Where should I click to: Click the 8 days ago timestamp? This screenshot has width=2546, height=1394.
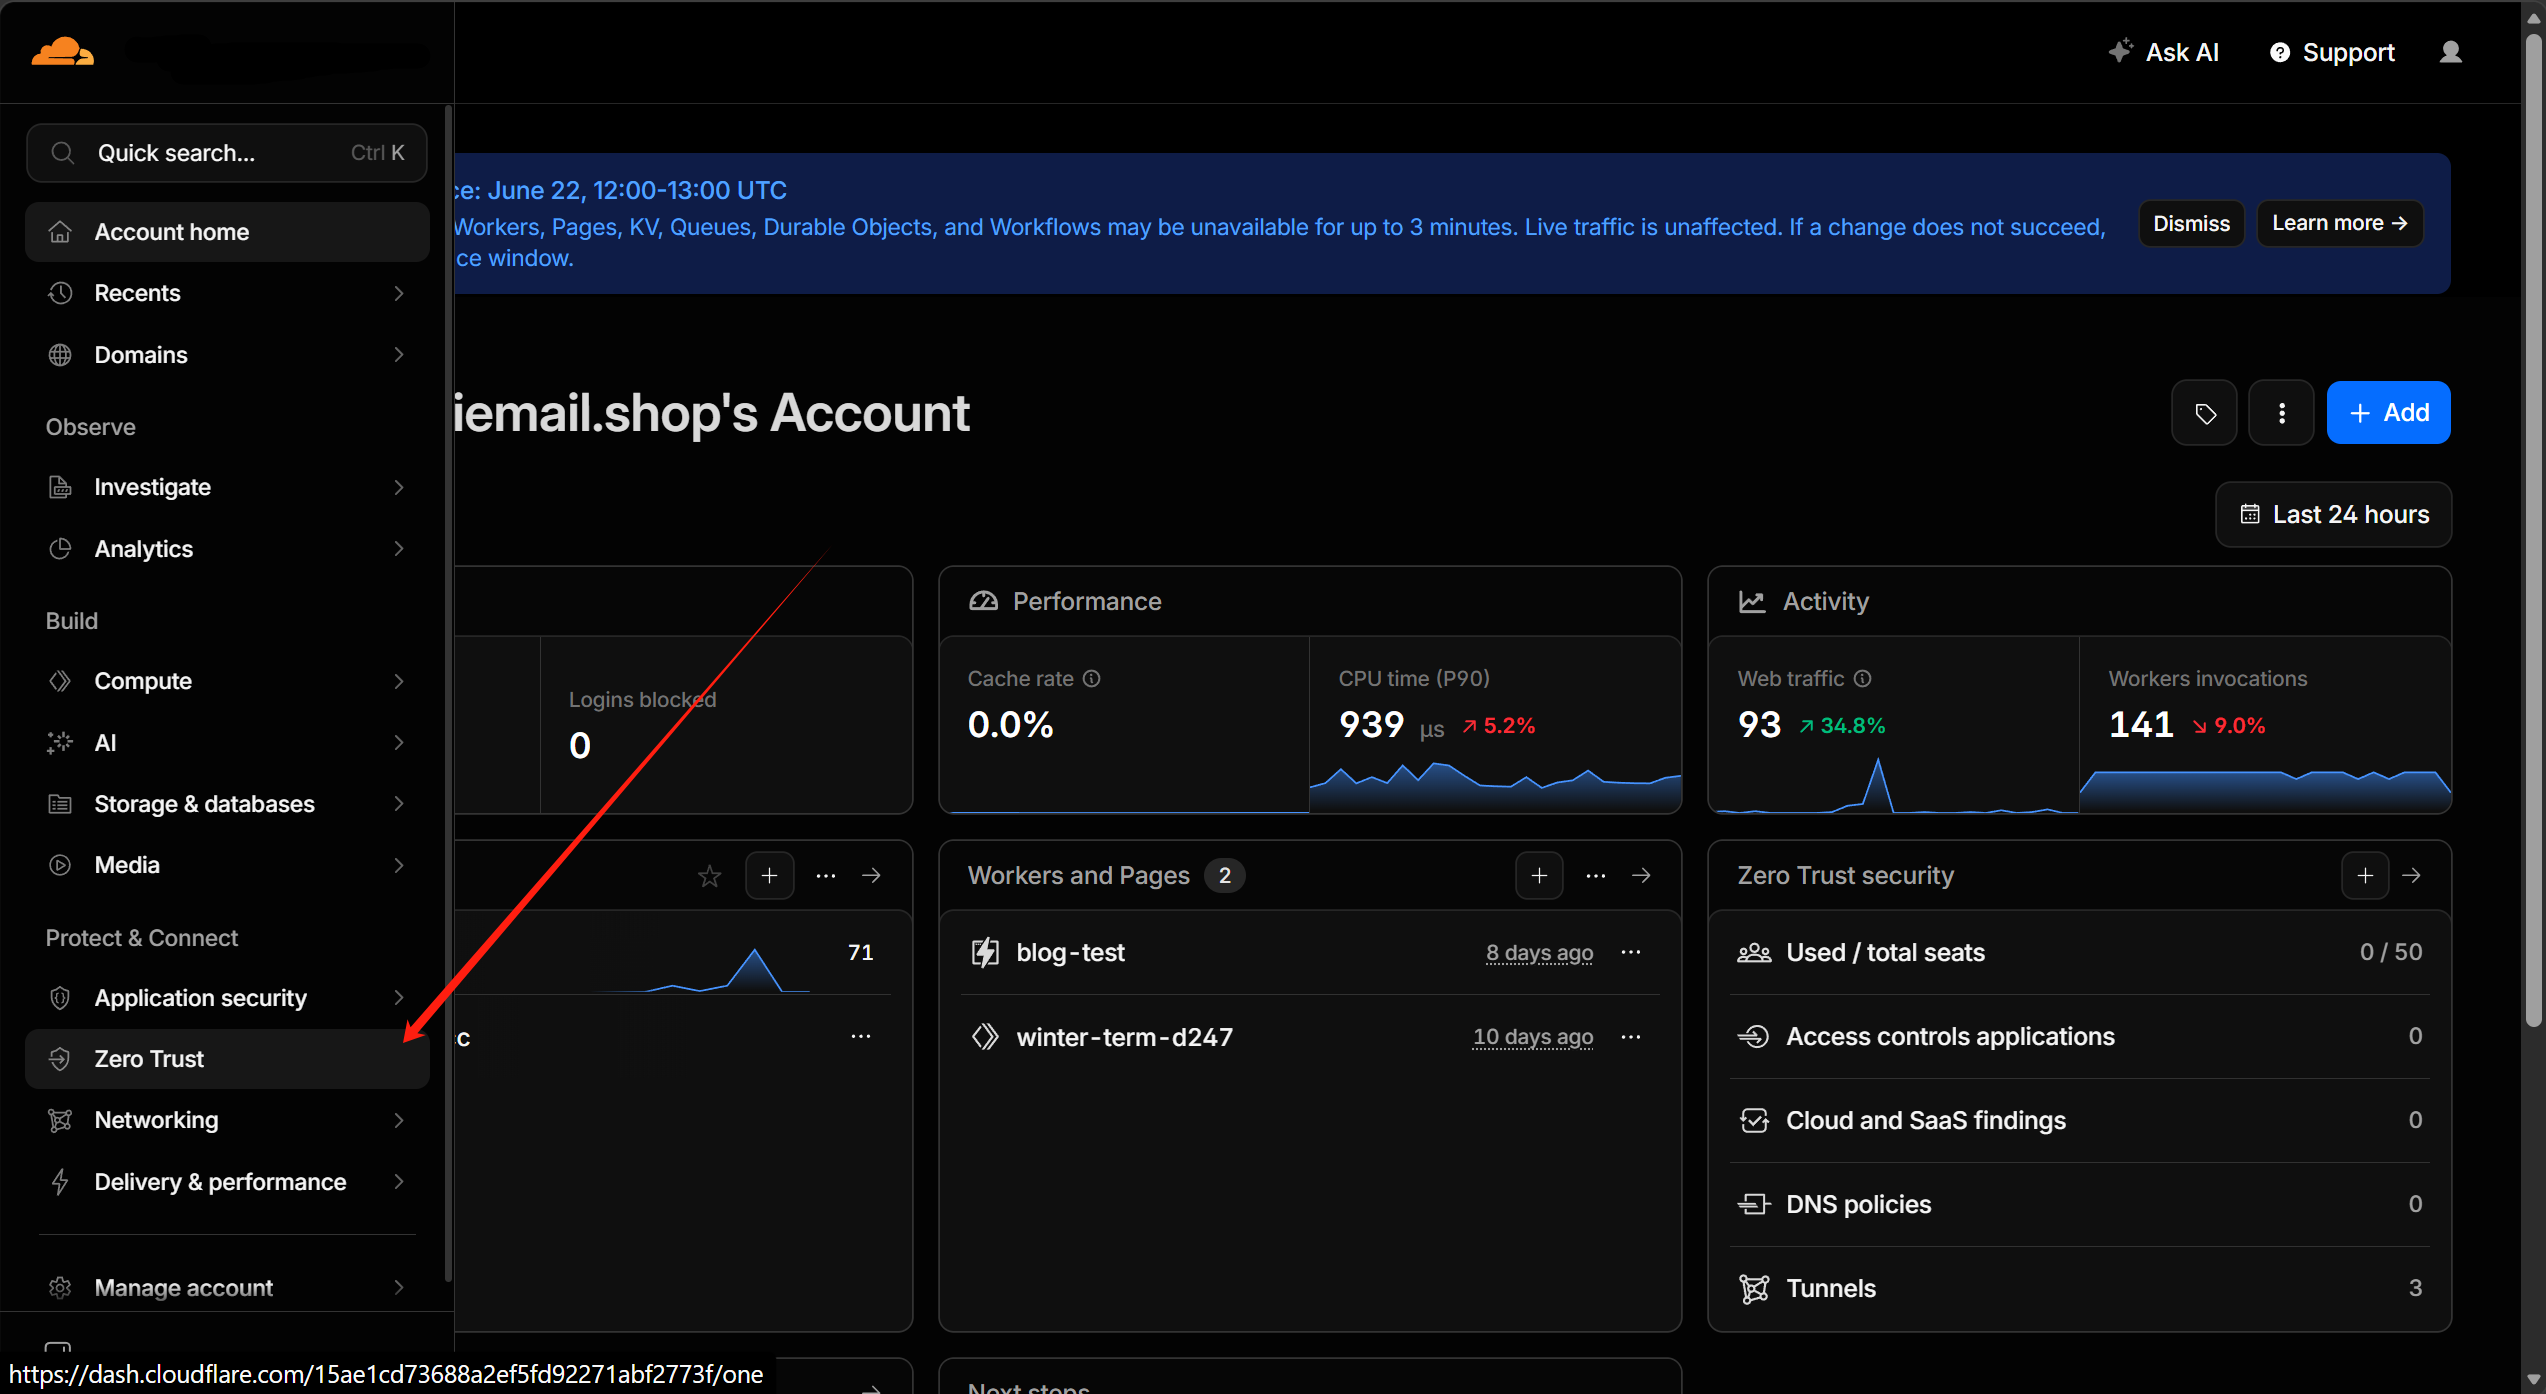click(1539, 952)
